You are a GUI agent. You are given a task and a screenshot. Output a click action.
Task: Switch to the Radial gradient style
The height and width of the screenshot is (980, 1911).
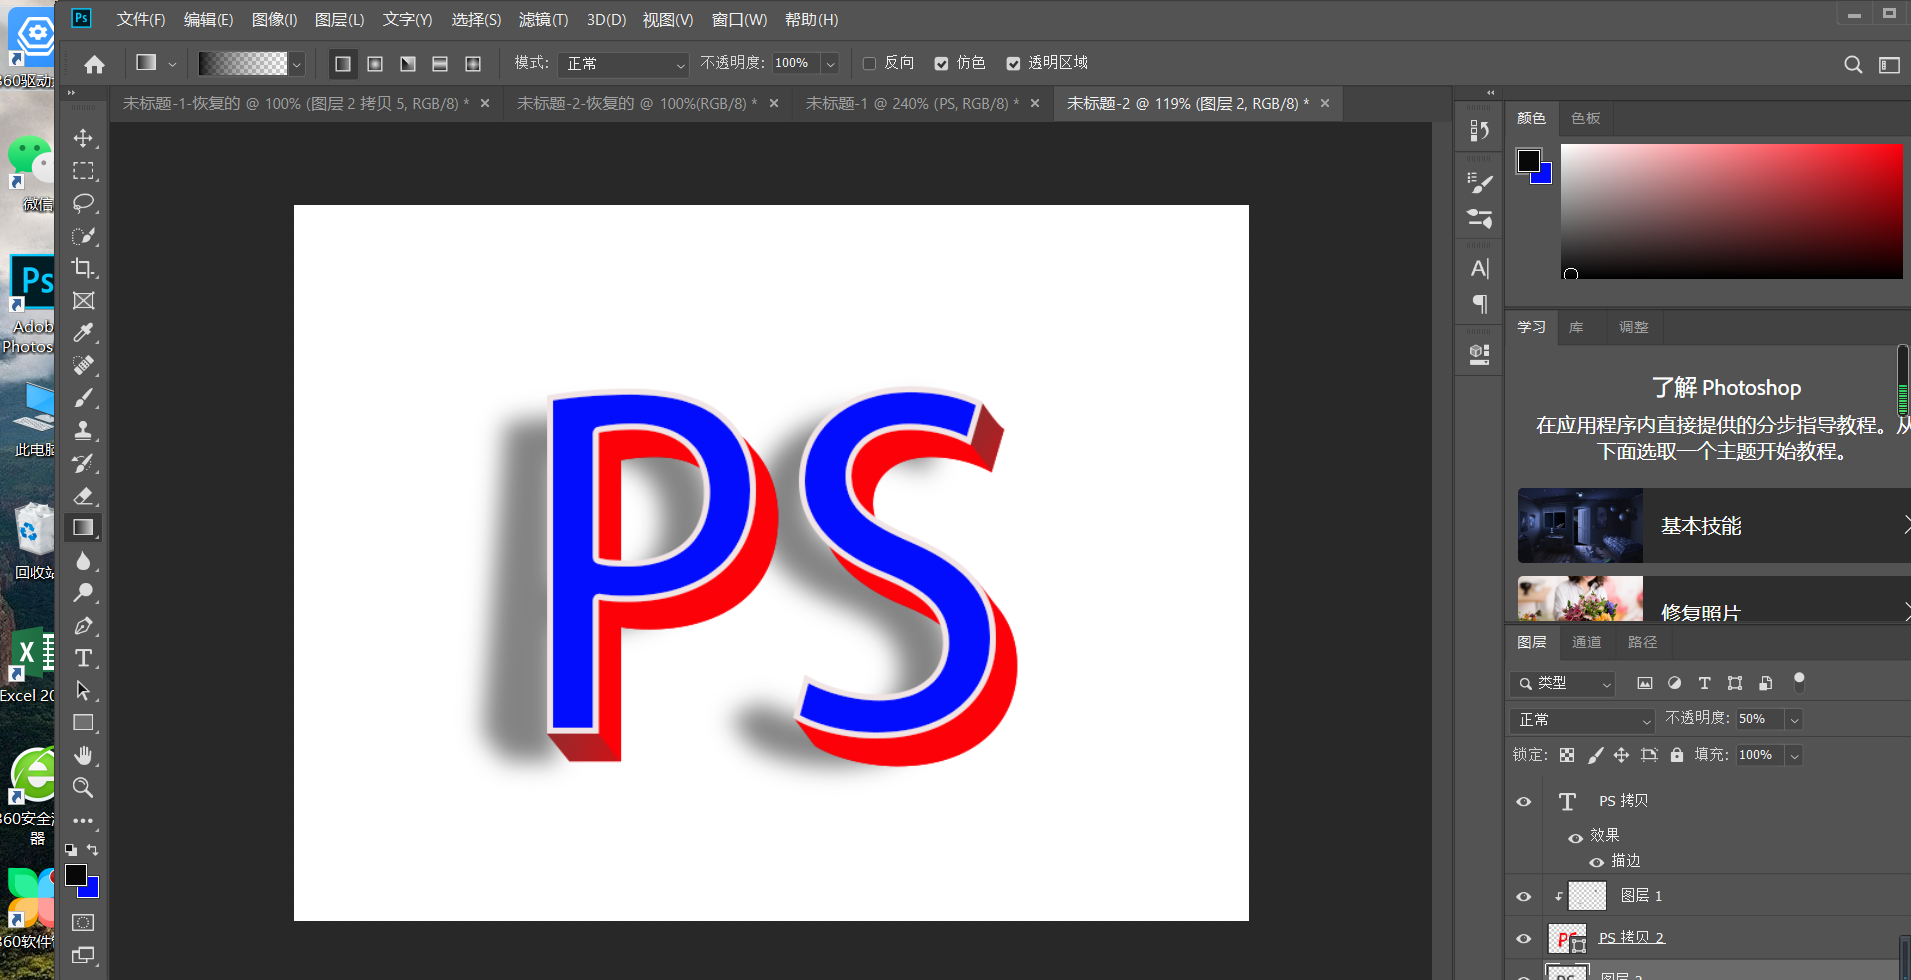(375, 63)
